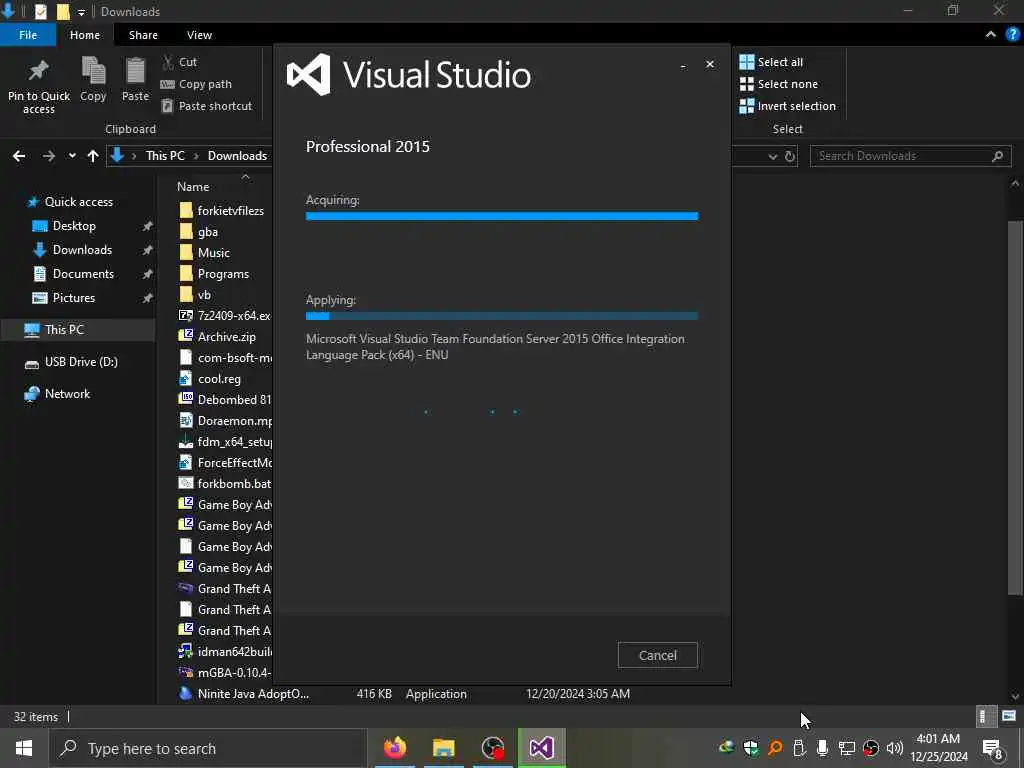
Task: Open recent locations dropdown arrow
Action: 72,156
